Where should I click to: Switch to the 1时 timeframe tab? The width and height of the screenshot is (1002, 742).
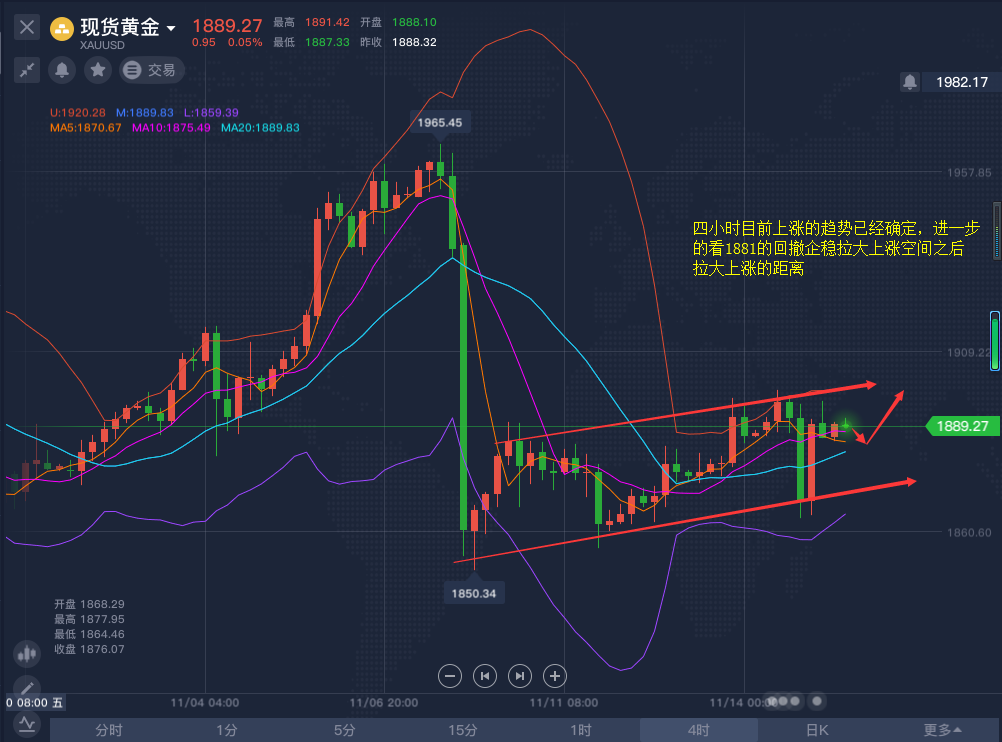tap(581, 730)
